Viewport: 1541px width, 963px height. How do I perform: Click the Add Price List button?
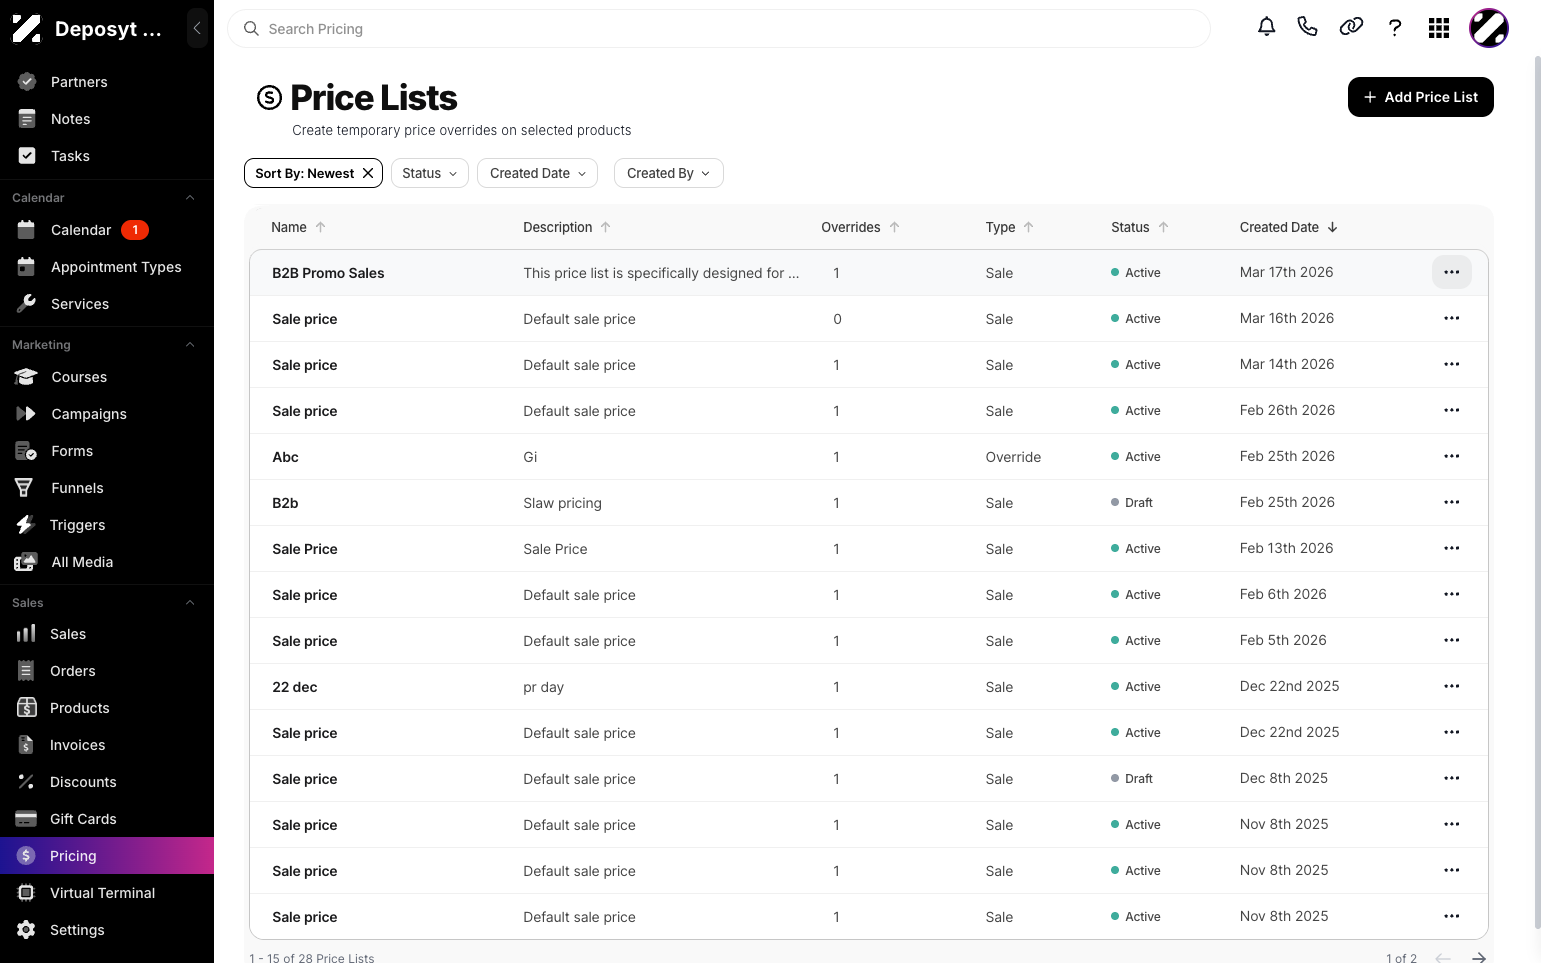1420,97
